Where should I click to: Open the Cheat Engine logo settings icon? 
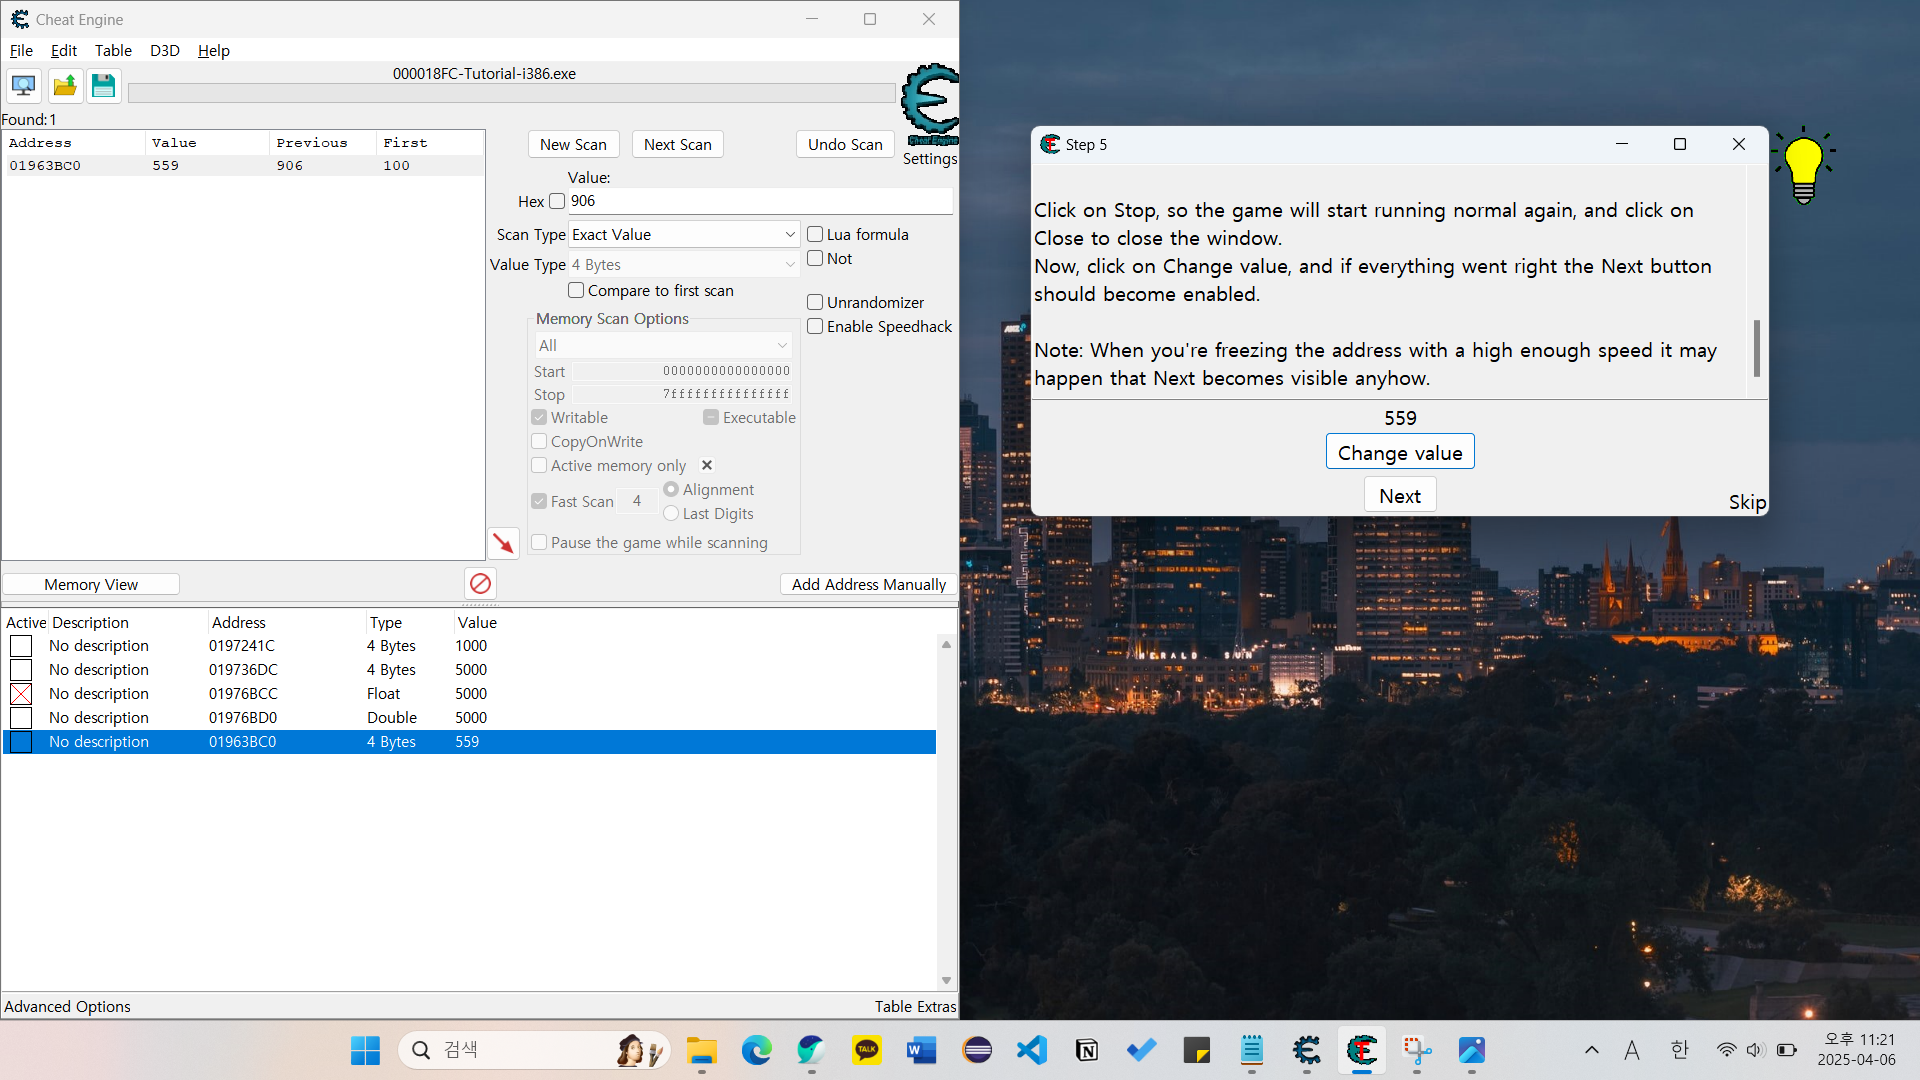click(x=930, y=105)
